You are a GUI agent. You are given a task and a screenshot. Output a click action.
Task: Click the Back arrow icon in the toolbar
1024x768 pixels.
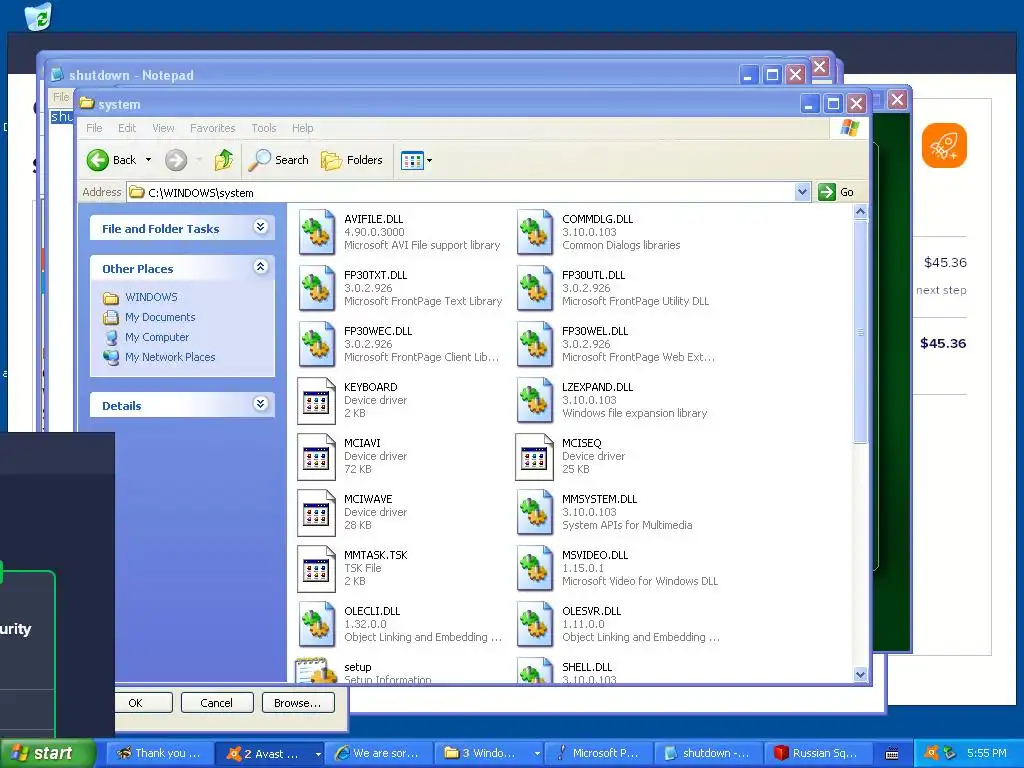coord(98,160)
